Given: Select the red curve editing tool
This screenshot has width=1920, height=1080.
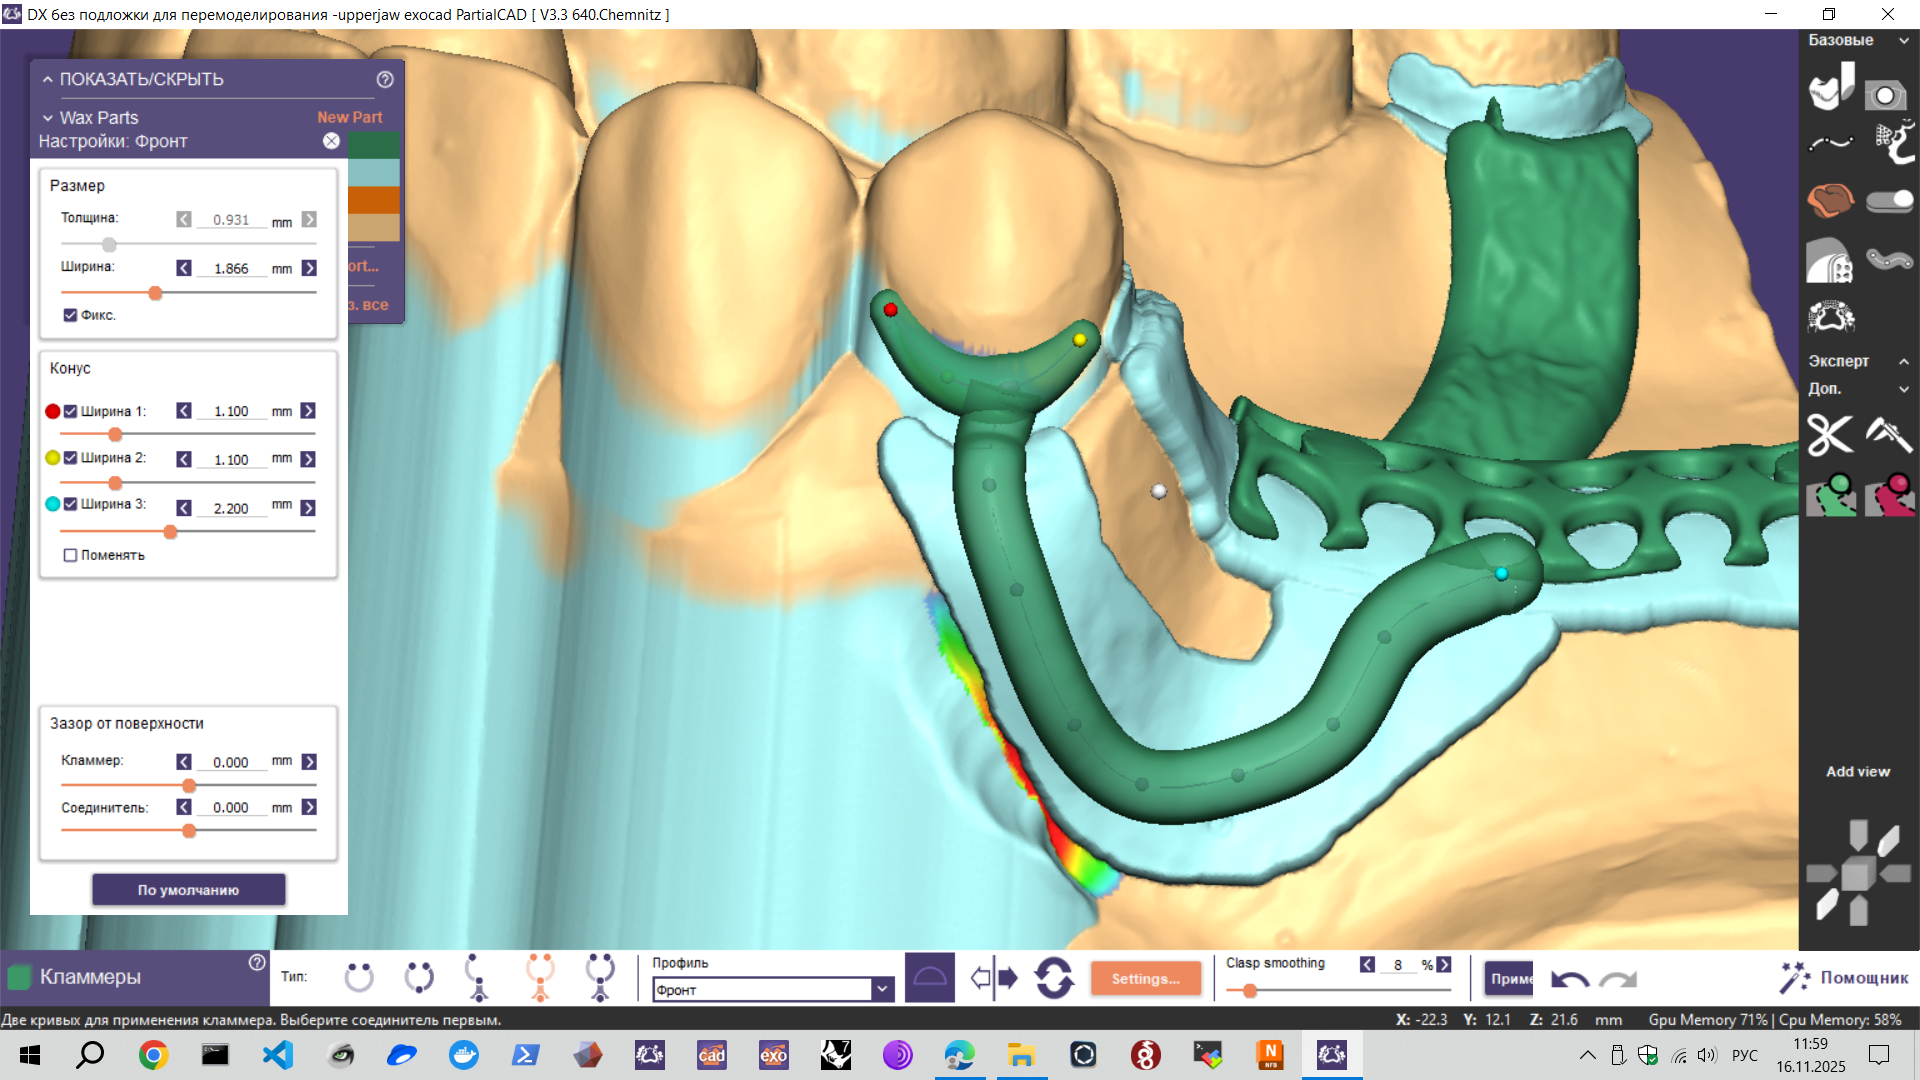Looking at the screenshot, I should (1890, 496).
